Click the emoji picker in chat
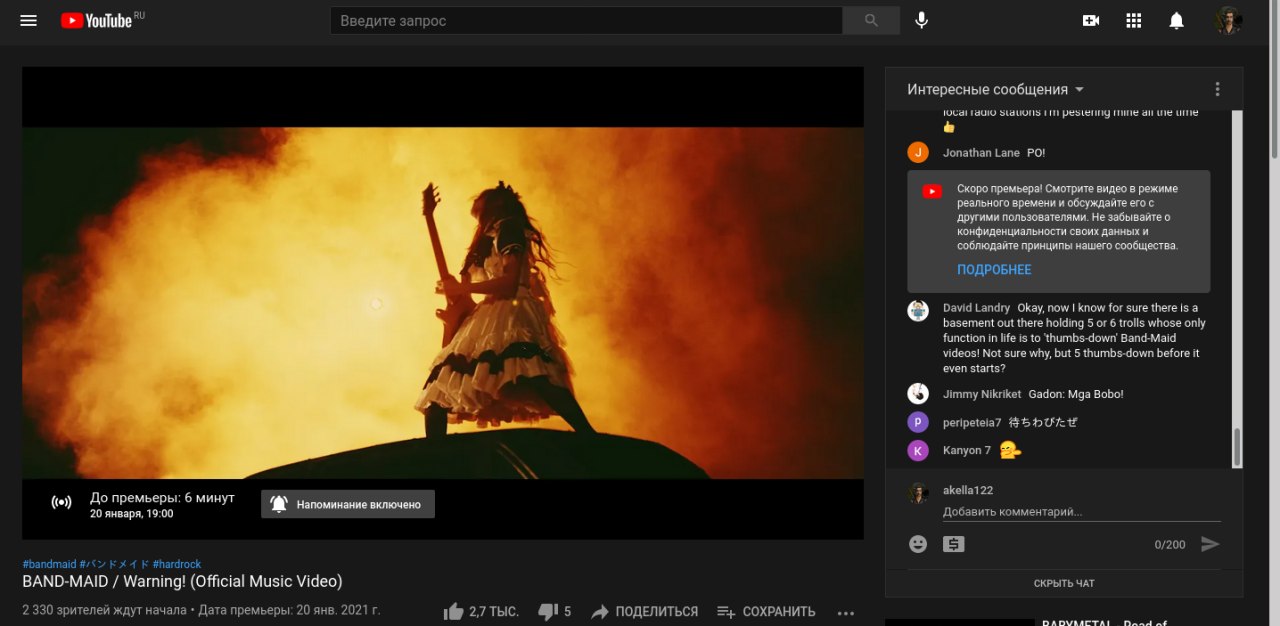This screenshot has width=1280, height=626. click(918, 544)
